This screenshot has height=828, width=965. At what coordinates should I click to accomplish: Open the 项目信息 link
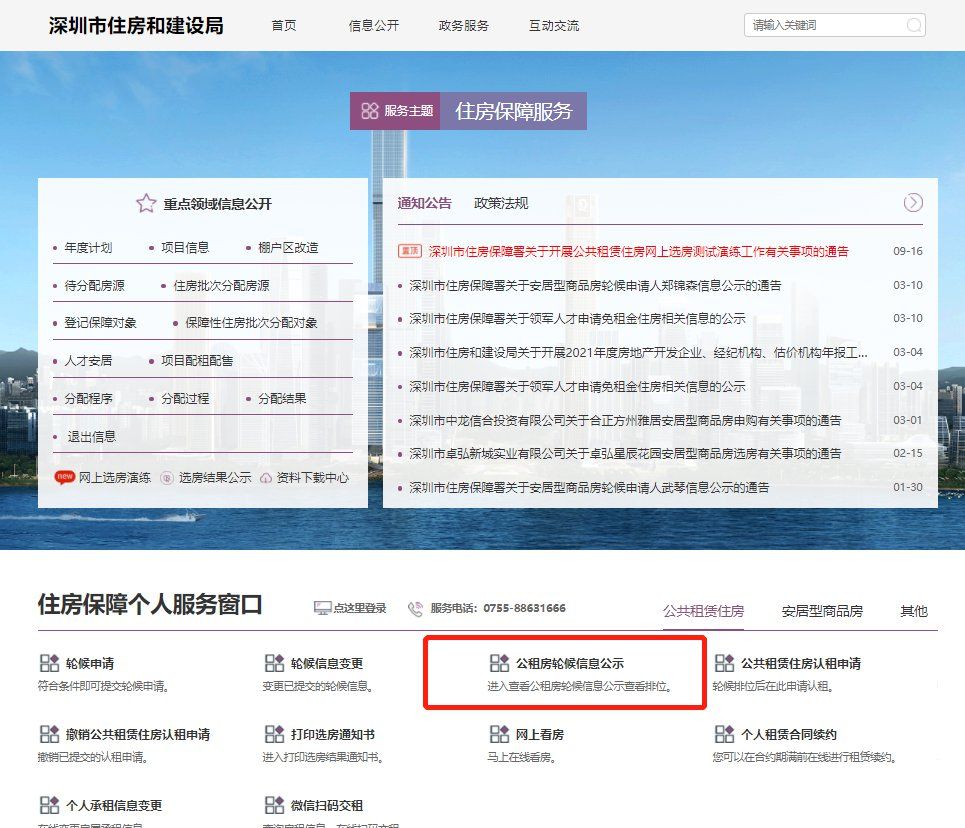click(x=185, y=247)
